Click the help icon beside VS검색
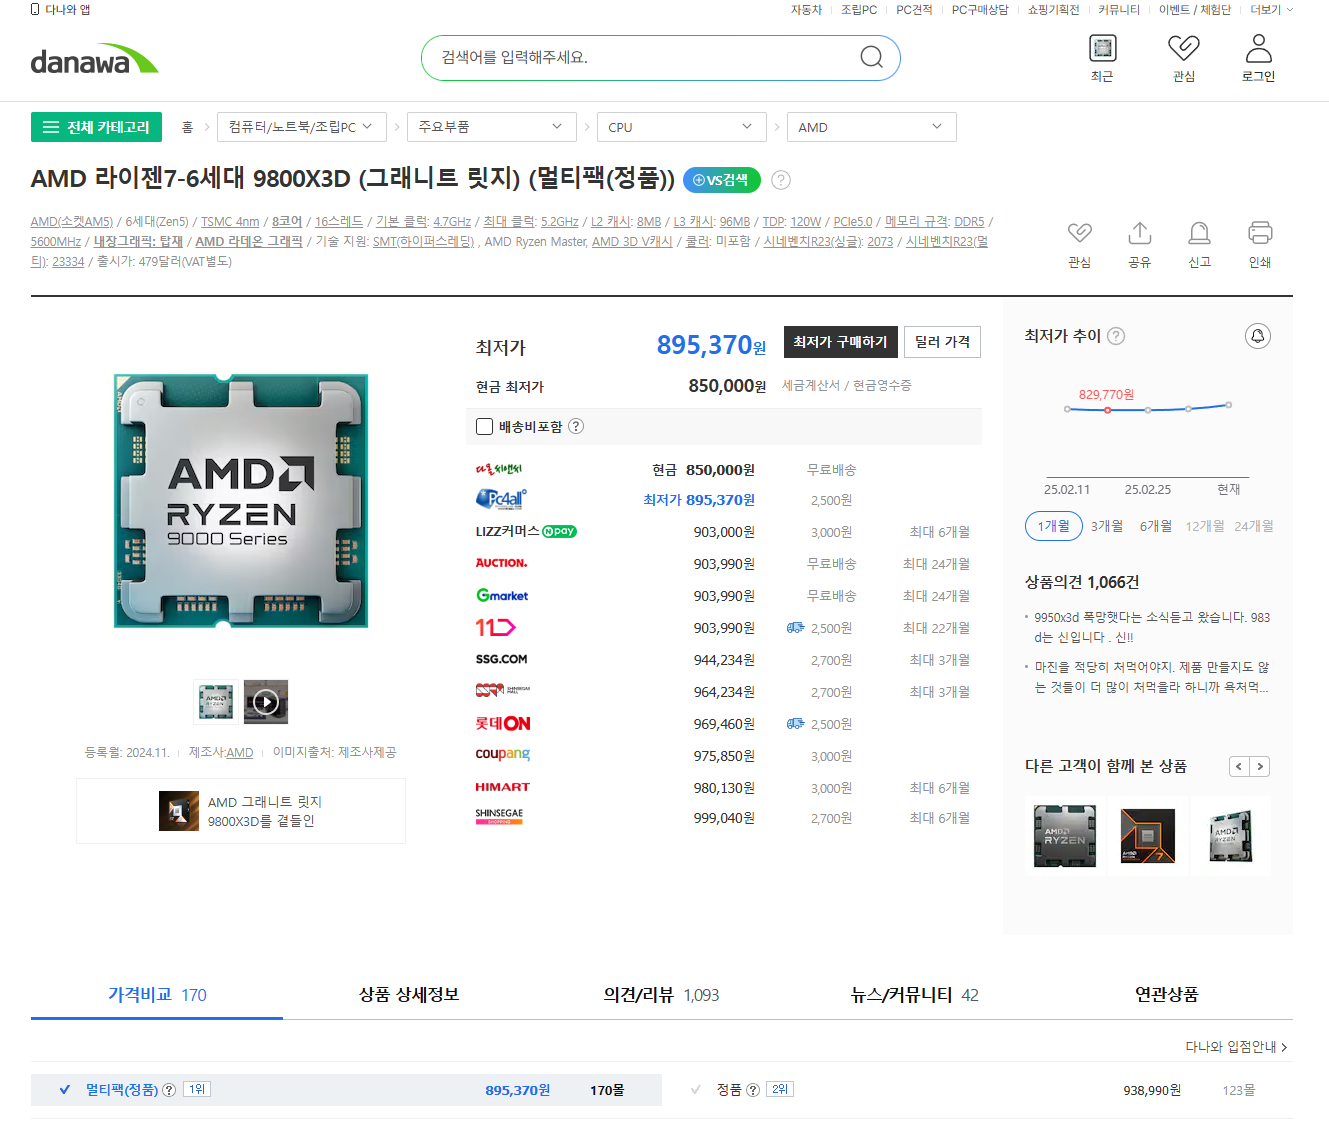The height and width of the screenshot is (1136, 1329). [781, 180]
